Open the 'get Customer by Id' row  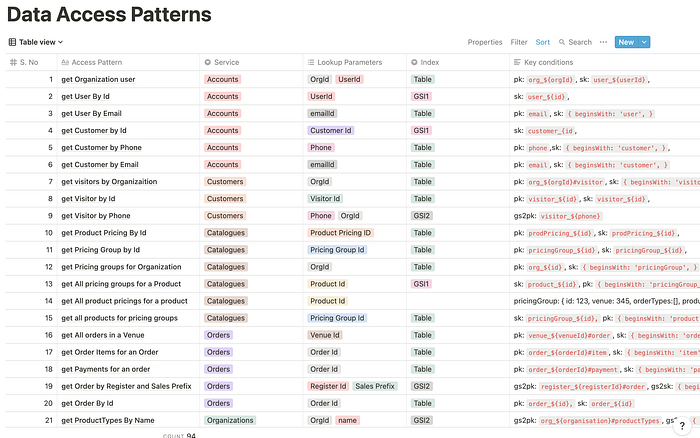point(94,130)
